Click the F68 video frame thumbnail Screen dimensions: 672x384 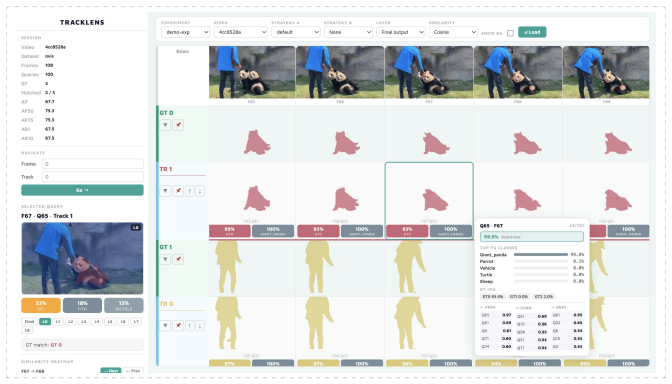pos(518,72)
